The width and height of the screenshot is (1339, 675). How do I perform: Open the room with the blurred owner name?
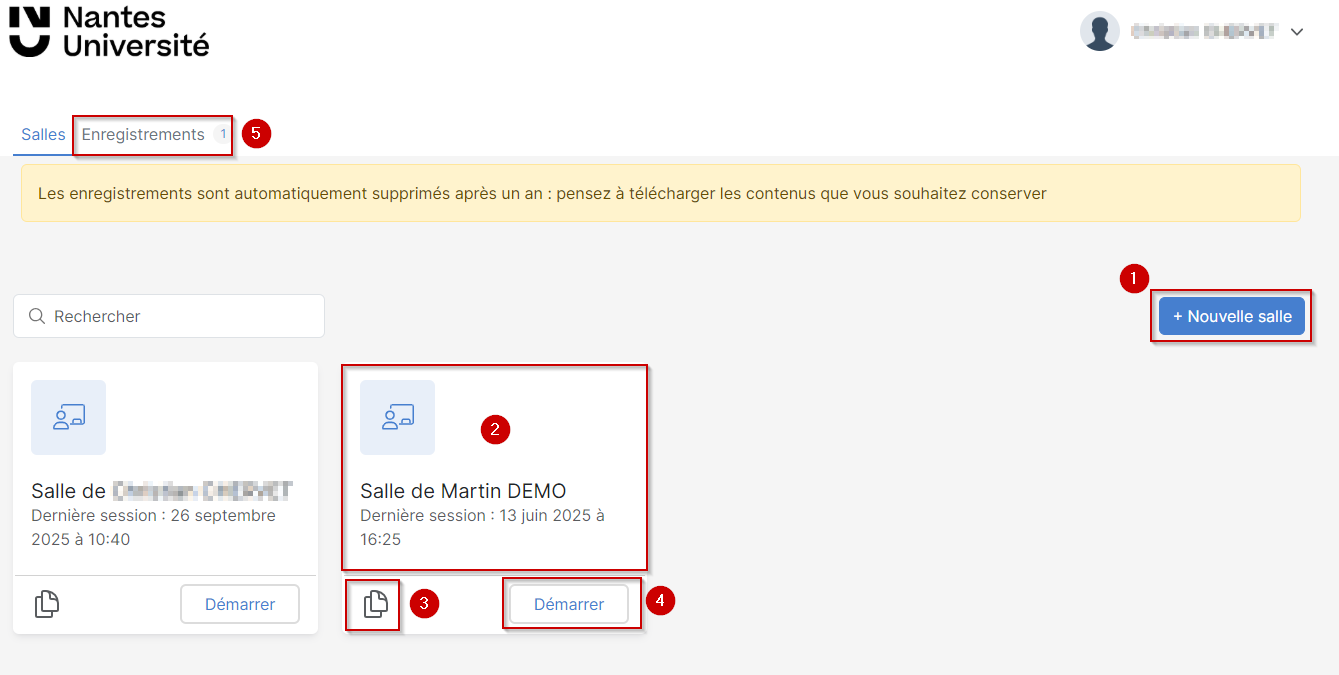click(x=161, y=491)
